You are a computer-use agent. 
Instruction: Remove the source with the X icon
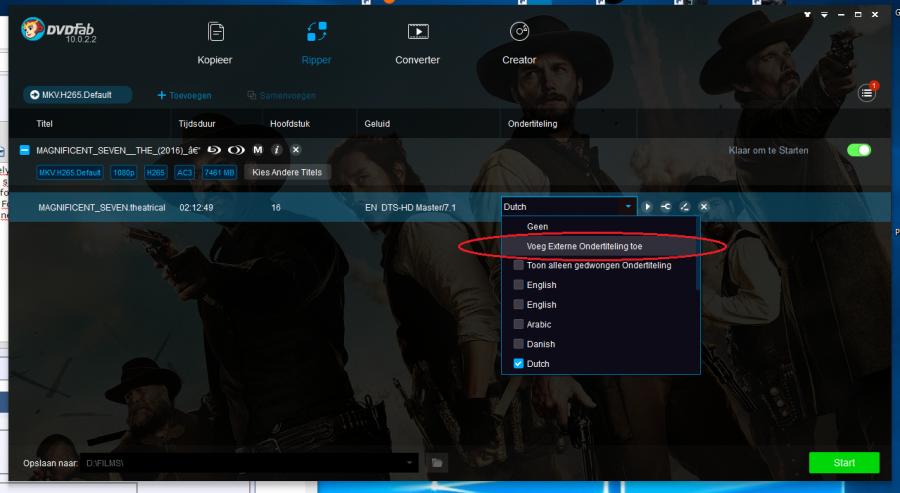point(296,150)
